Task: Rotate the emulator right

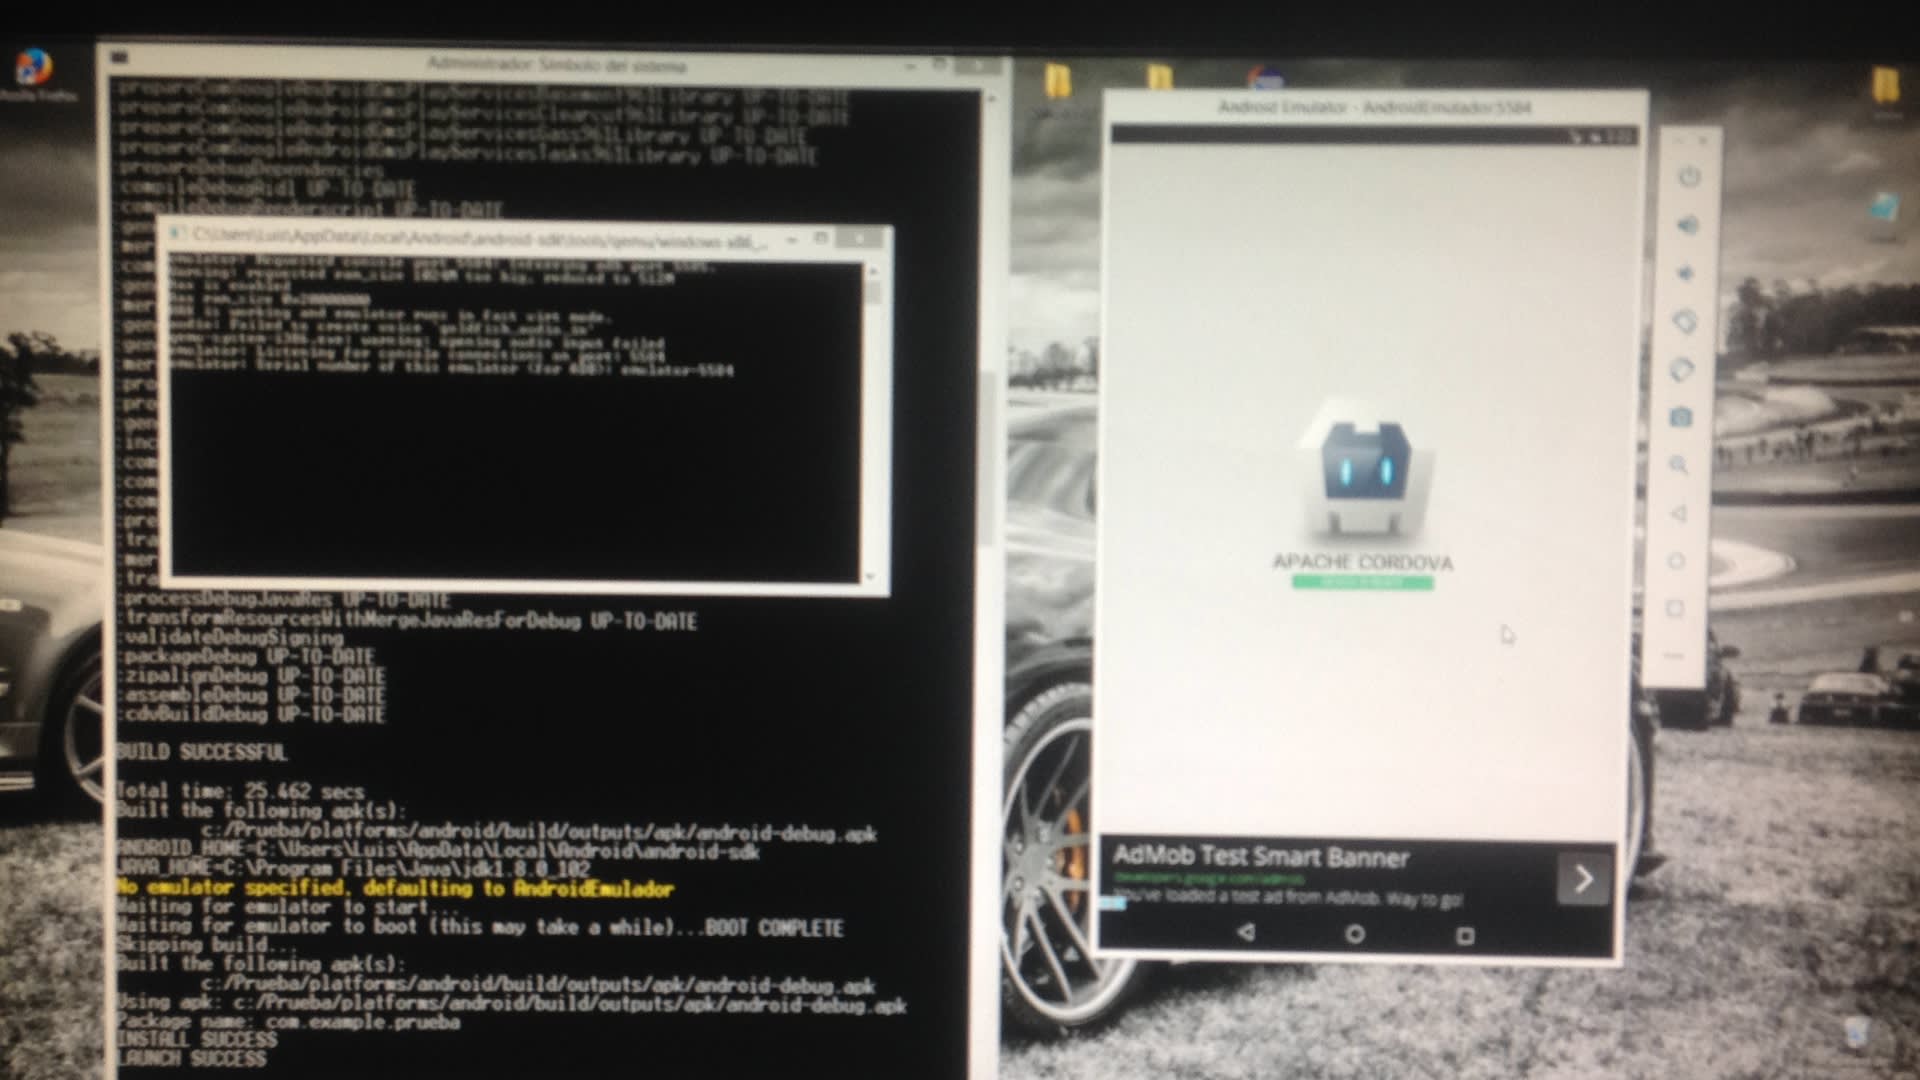Action: click(1682, 369)
